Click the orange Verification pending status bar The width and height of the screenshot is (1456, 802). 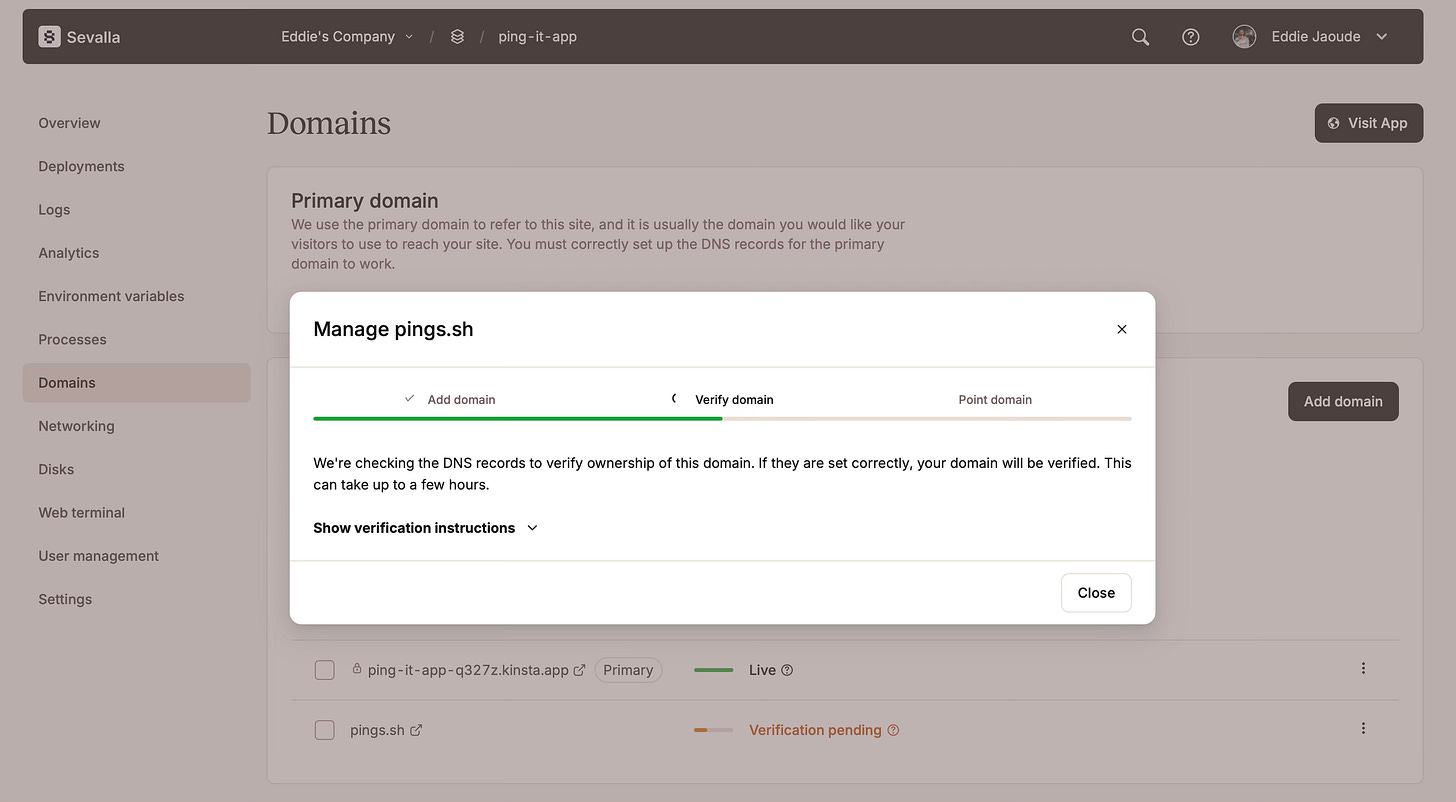[714, 730]
